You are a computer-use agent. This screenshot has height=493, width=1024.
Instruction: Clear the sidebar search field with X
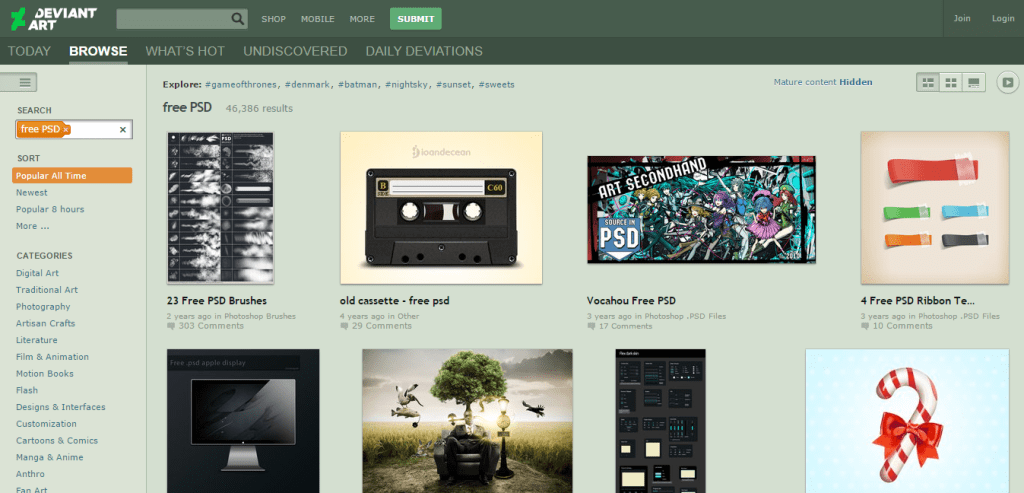123,130
